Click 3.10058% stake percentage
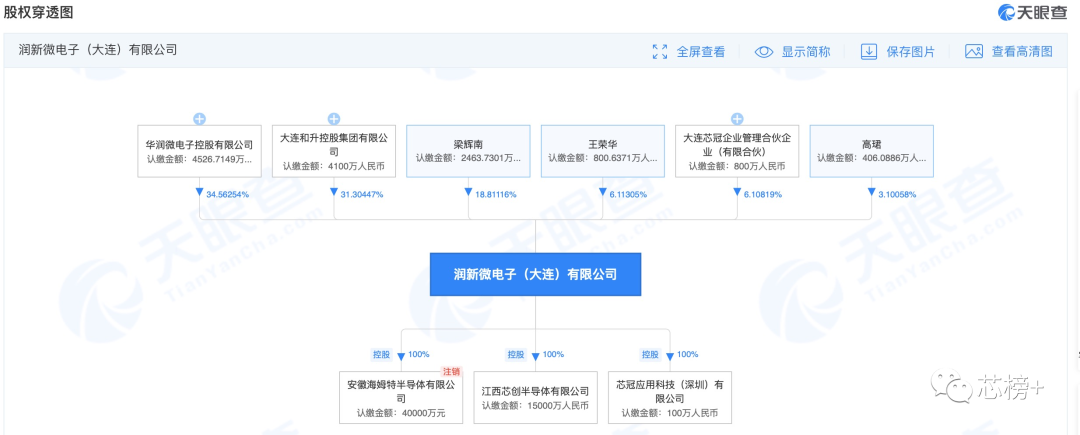 point(897,195)
